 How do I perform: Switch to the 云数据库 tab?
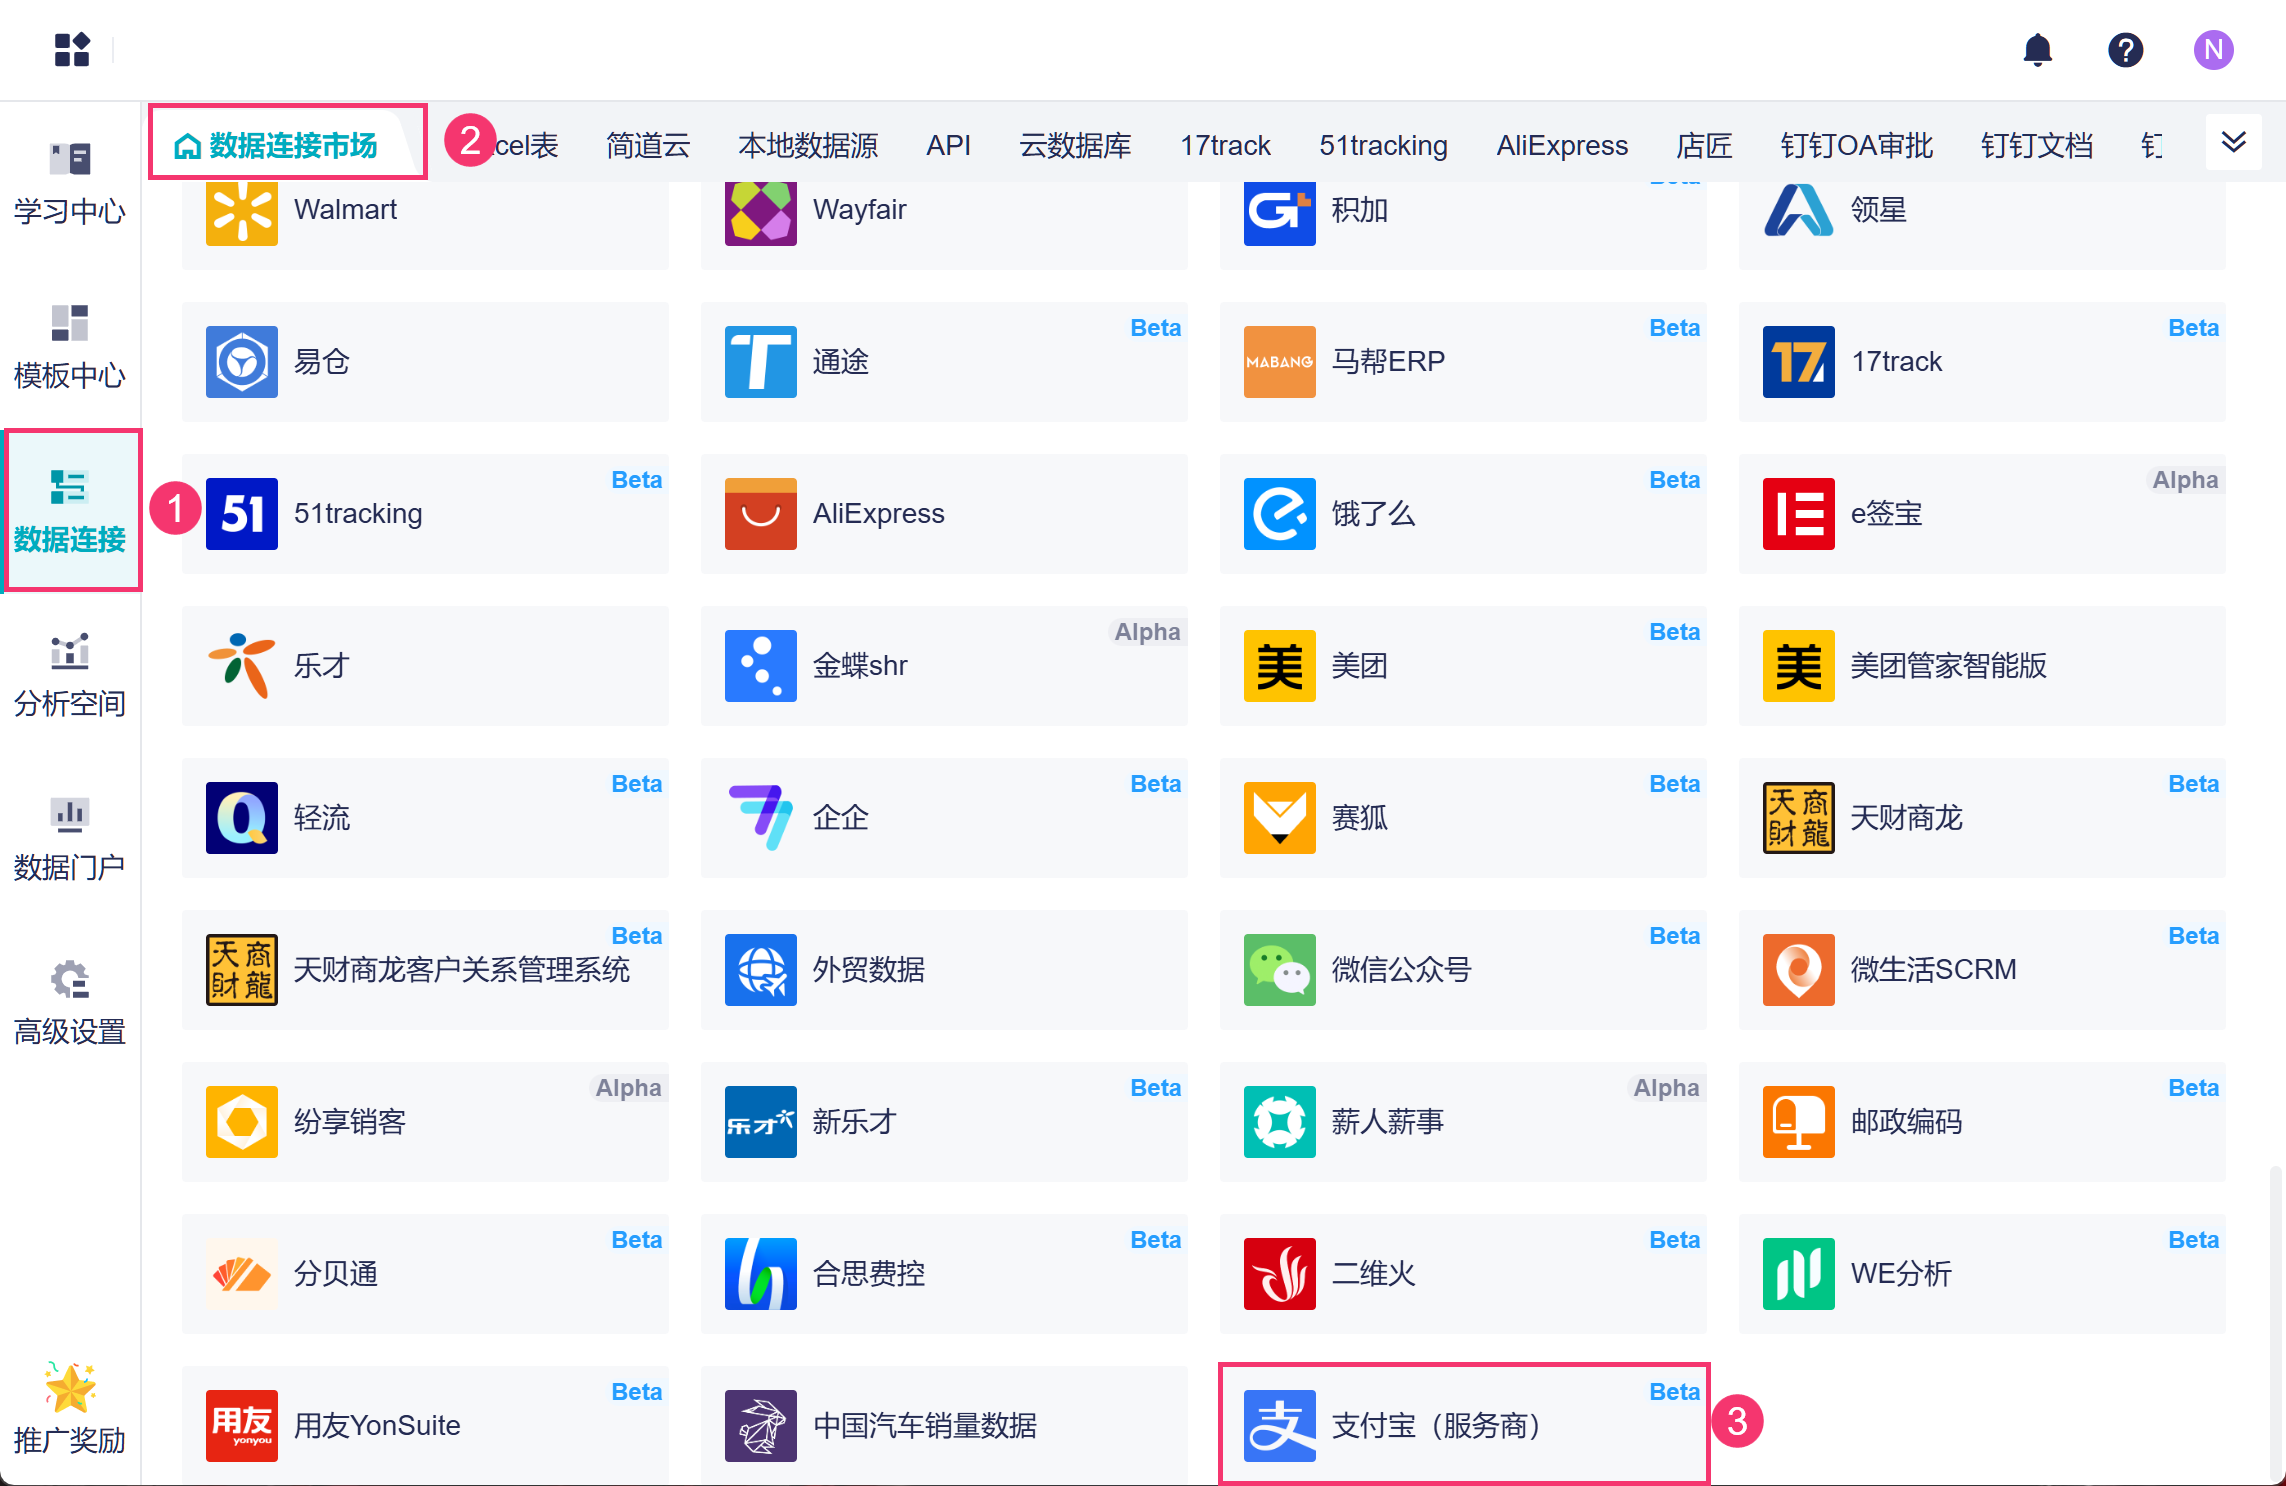pos(1075,146)
